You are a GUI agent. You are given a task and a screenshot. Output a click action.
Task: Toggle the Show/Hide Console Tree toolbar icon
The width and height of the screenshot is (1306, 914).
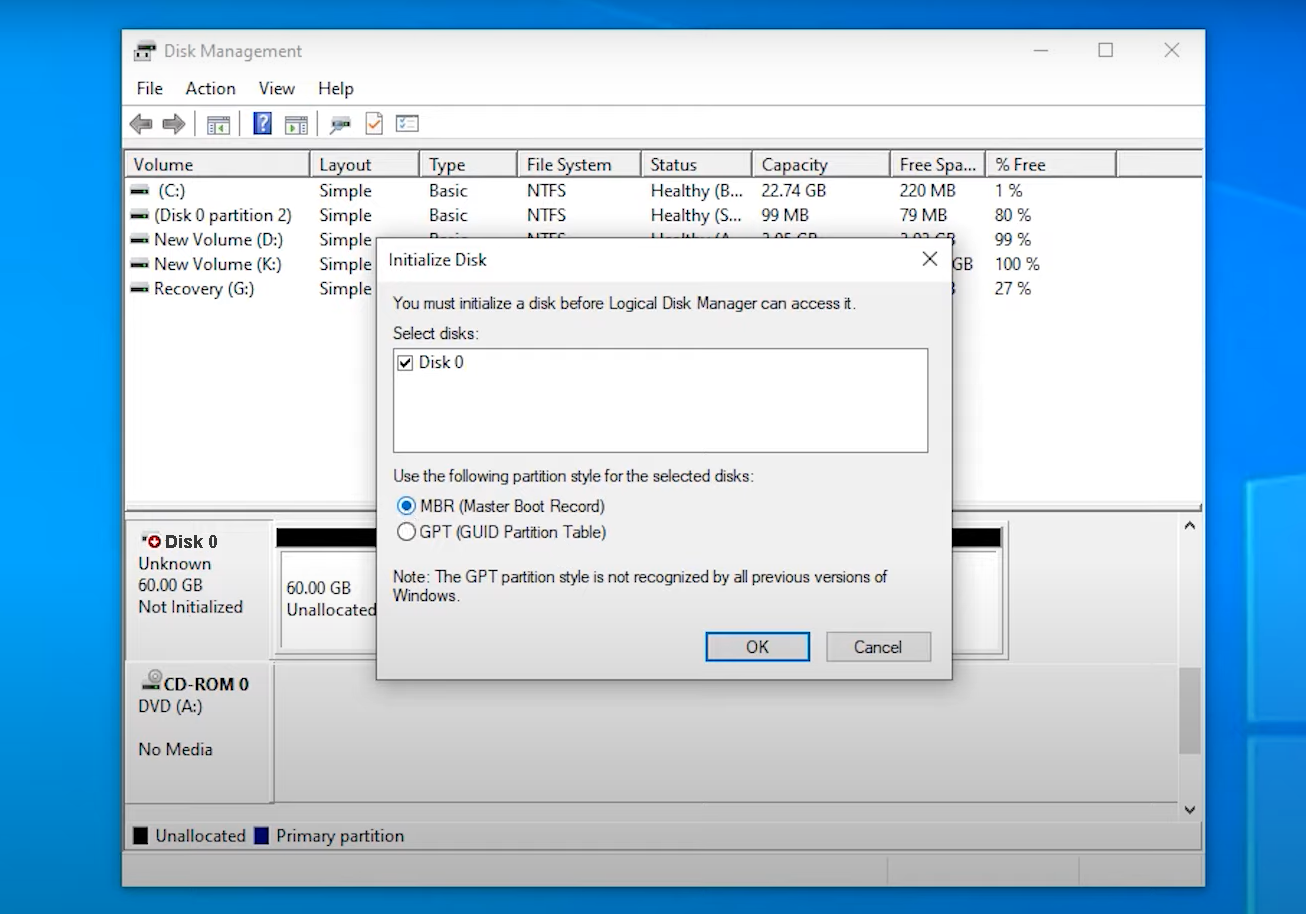coord(218,124)
